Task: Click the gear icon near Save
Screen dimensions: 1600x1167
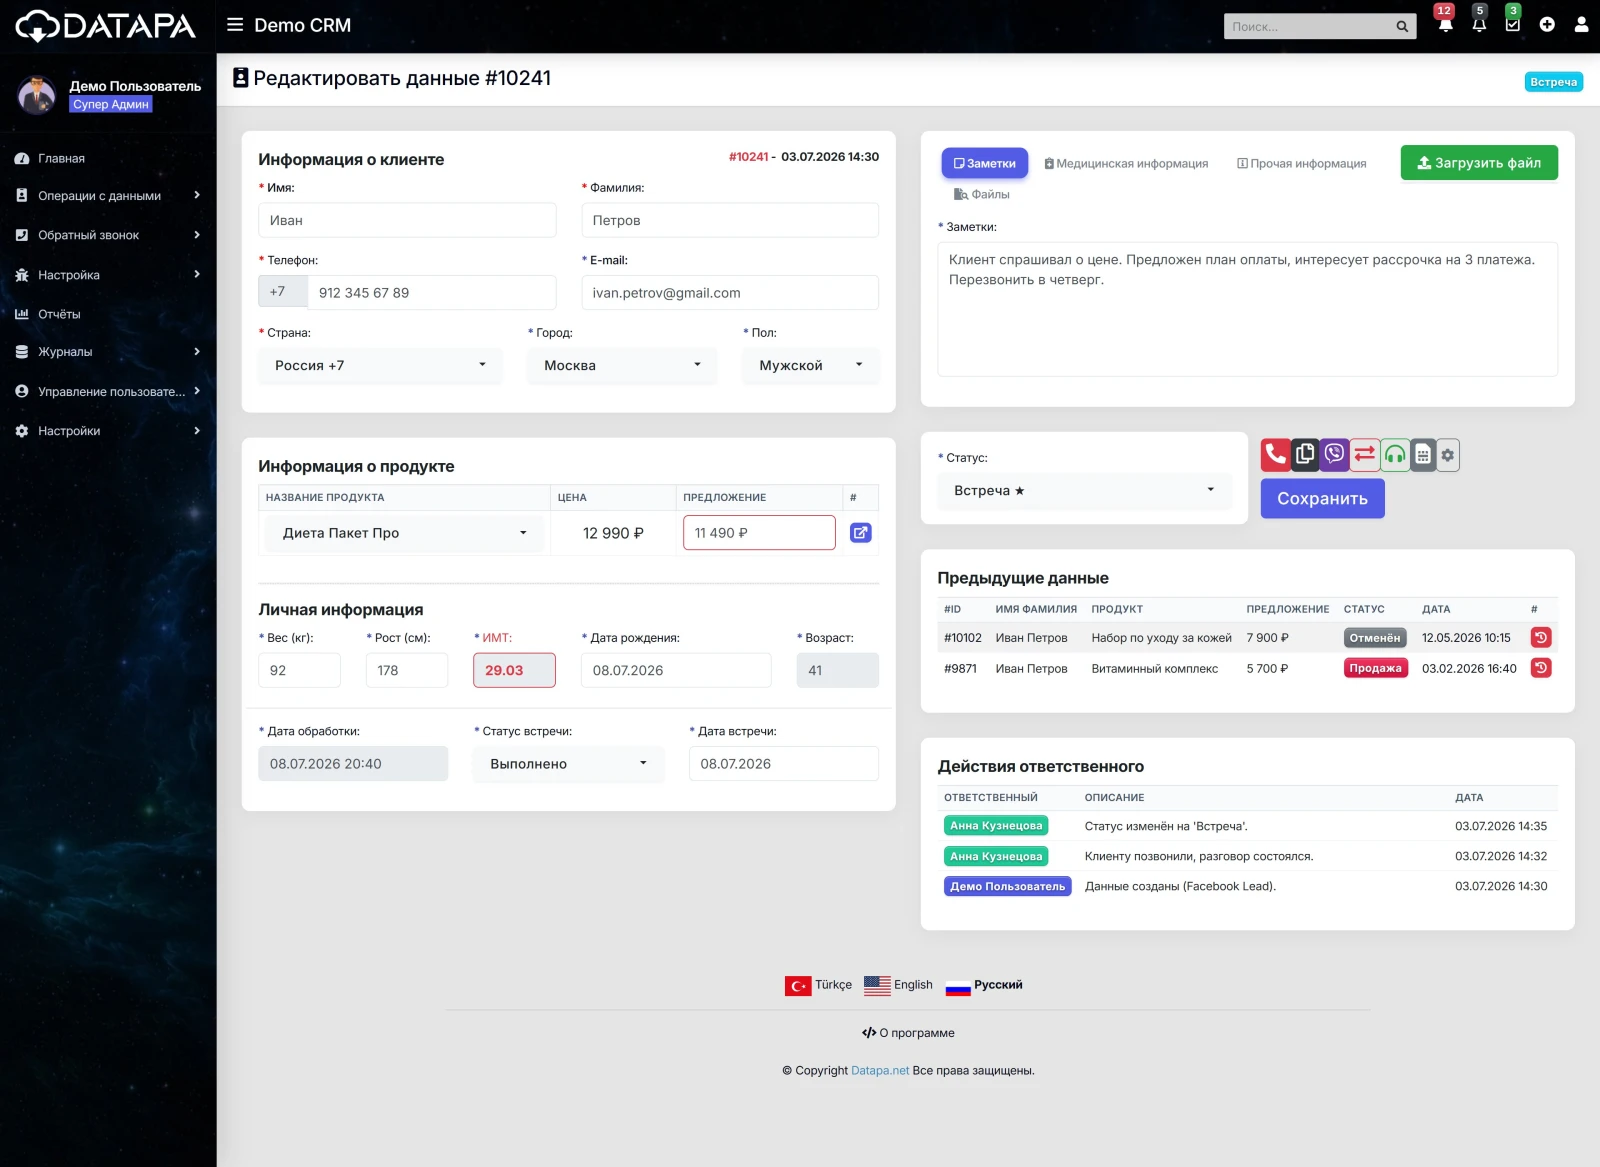Action: click(x=1448, y=455)
